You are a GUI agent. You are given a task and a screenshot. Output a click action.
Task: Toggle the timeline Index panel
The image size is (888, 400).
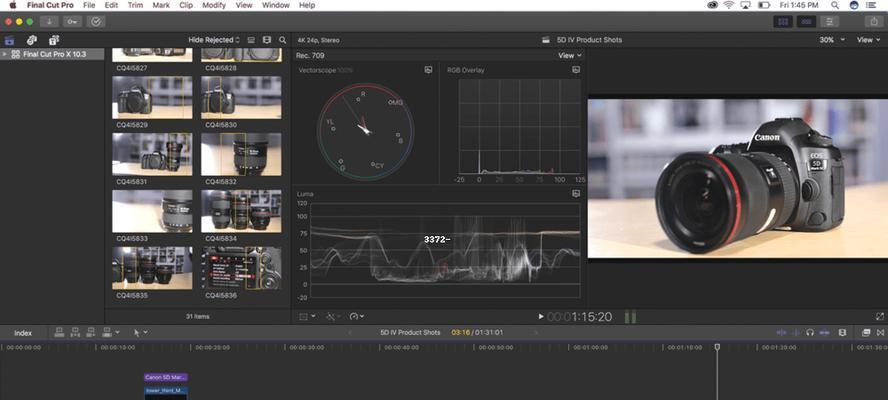[x=23, y=333]
